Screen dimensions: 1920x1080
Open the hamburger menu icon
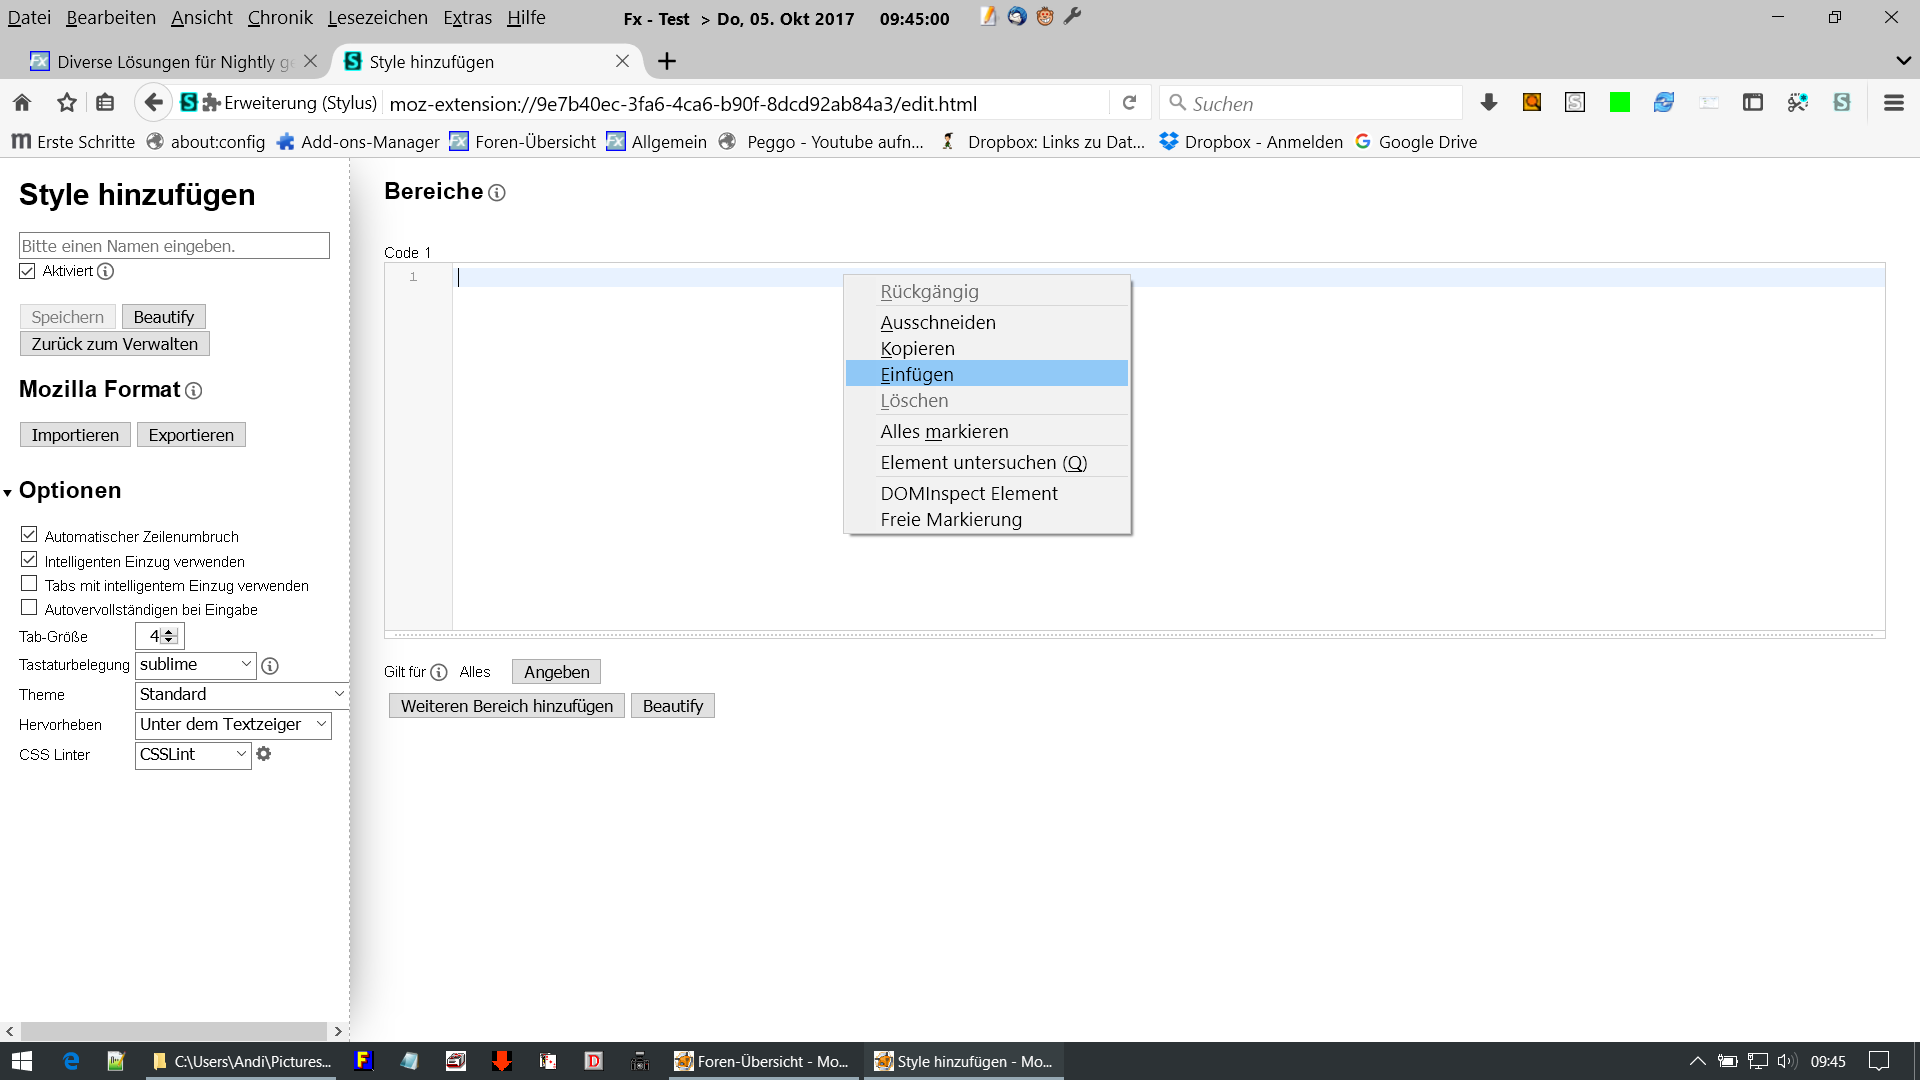pyautogui.click(x=1893, y=103)
